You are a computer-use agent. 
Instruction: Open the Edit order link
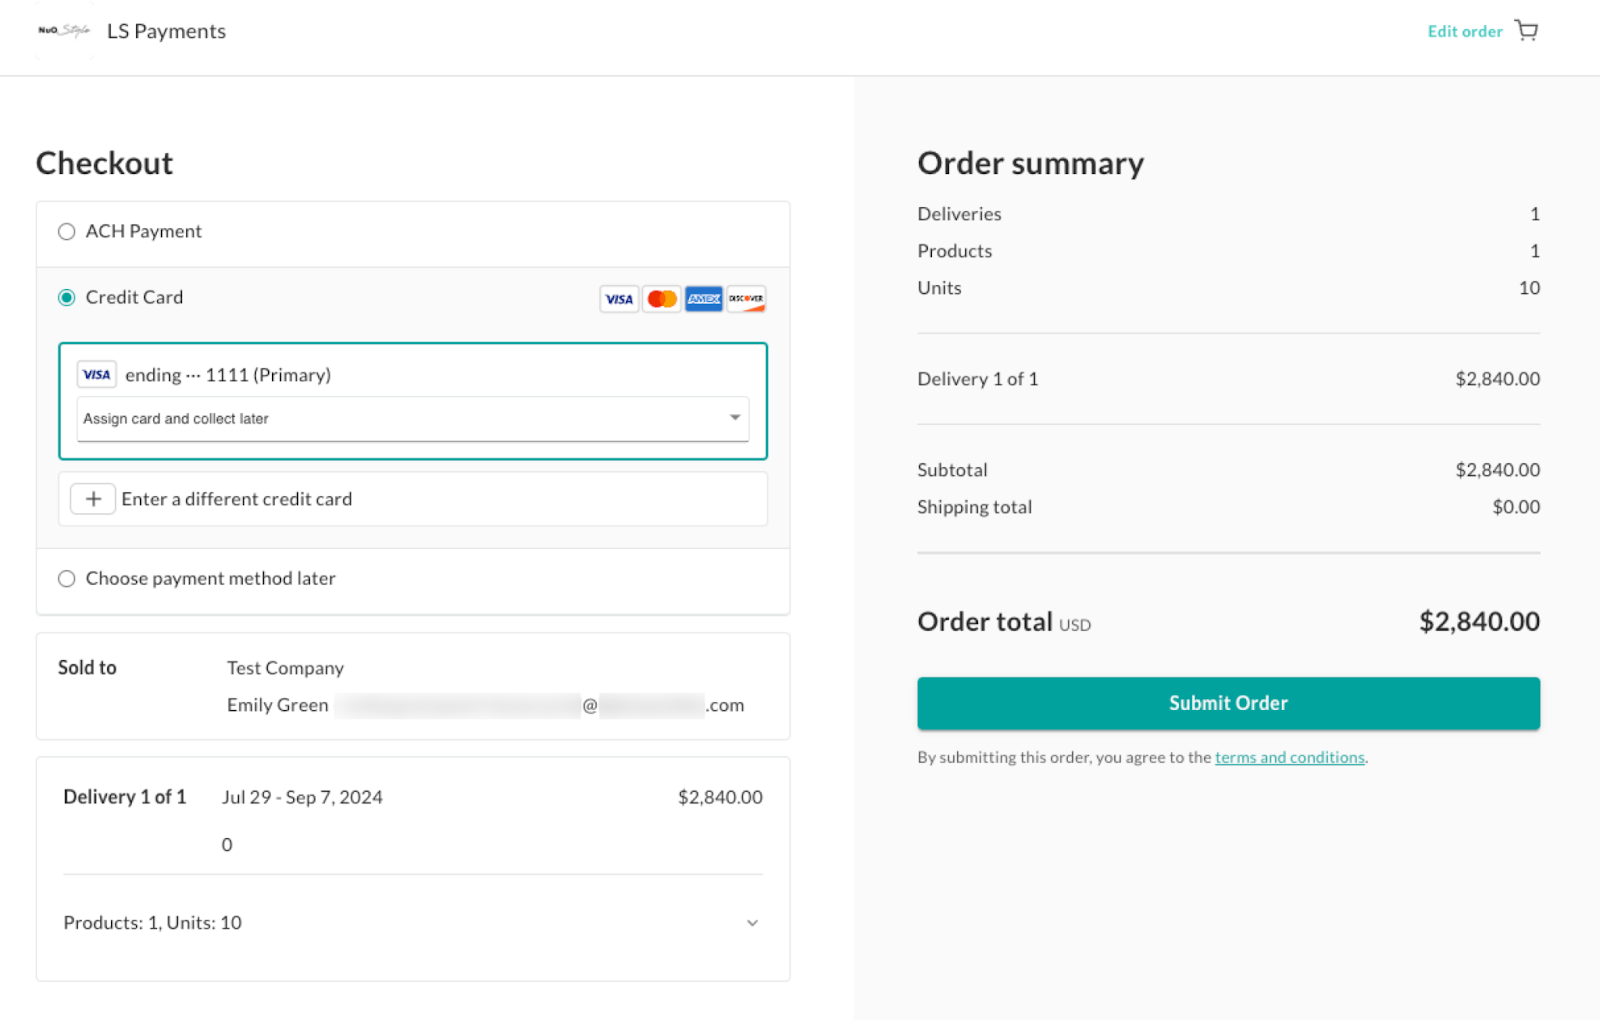click(x=1465, y=31)
